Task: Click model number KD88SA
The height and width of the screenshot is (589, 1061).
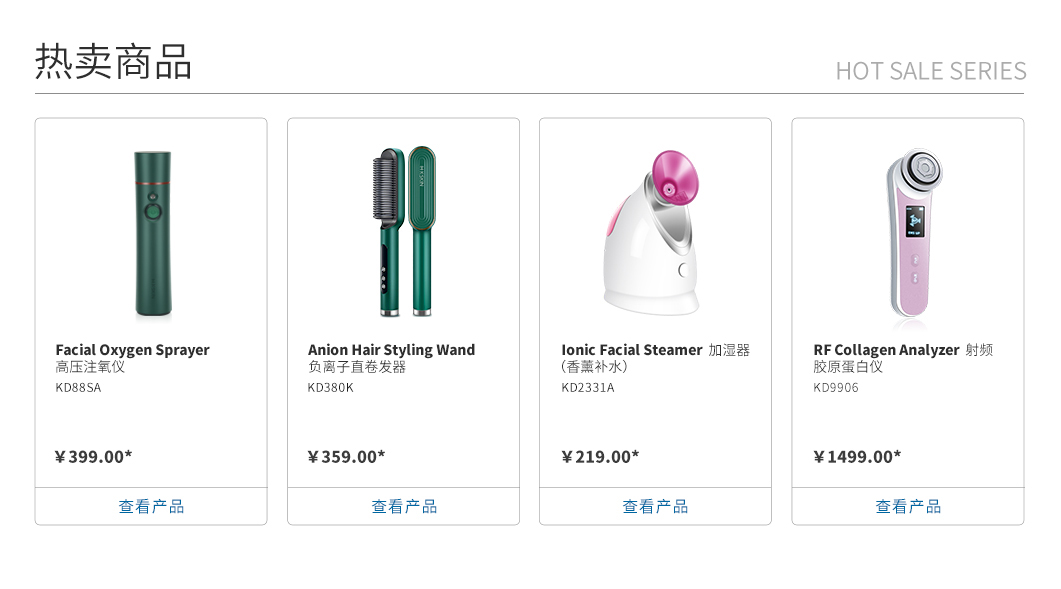Action: click(x=78, y=388)
